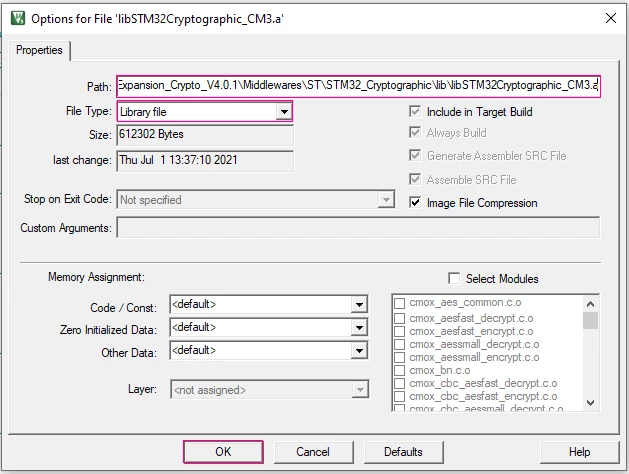629x474 pixels.
Task: Click the modules list scroll down arrow
Action: (x=590, y=403)
